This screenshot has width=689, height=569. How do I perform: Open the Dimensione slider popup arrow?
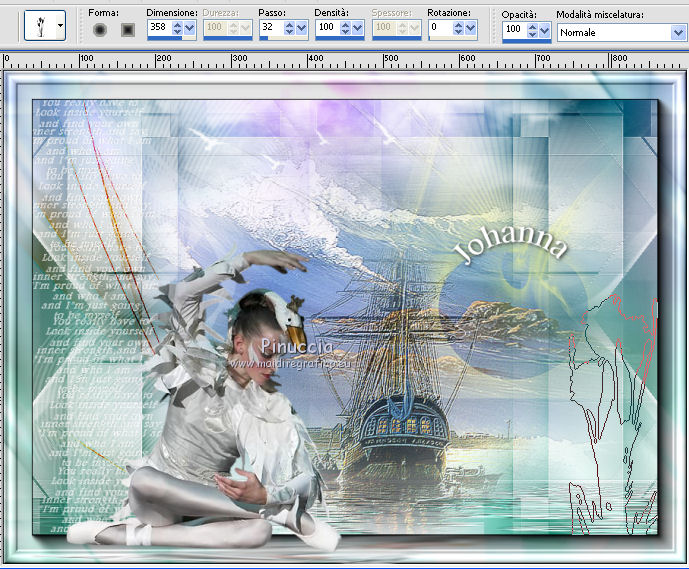pos(189,28)
